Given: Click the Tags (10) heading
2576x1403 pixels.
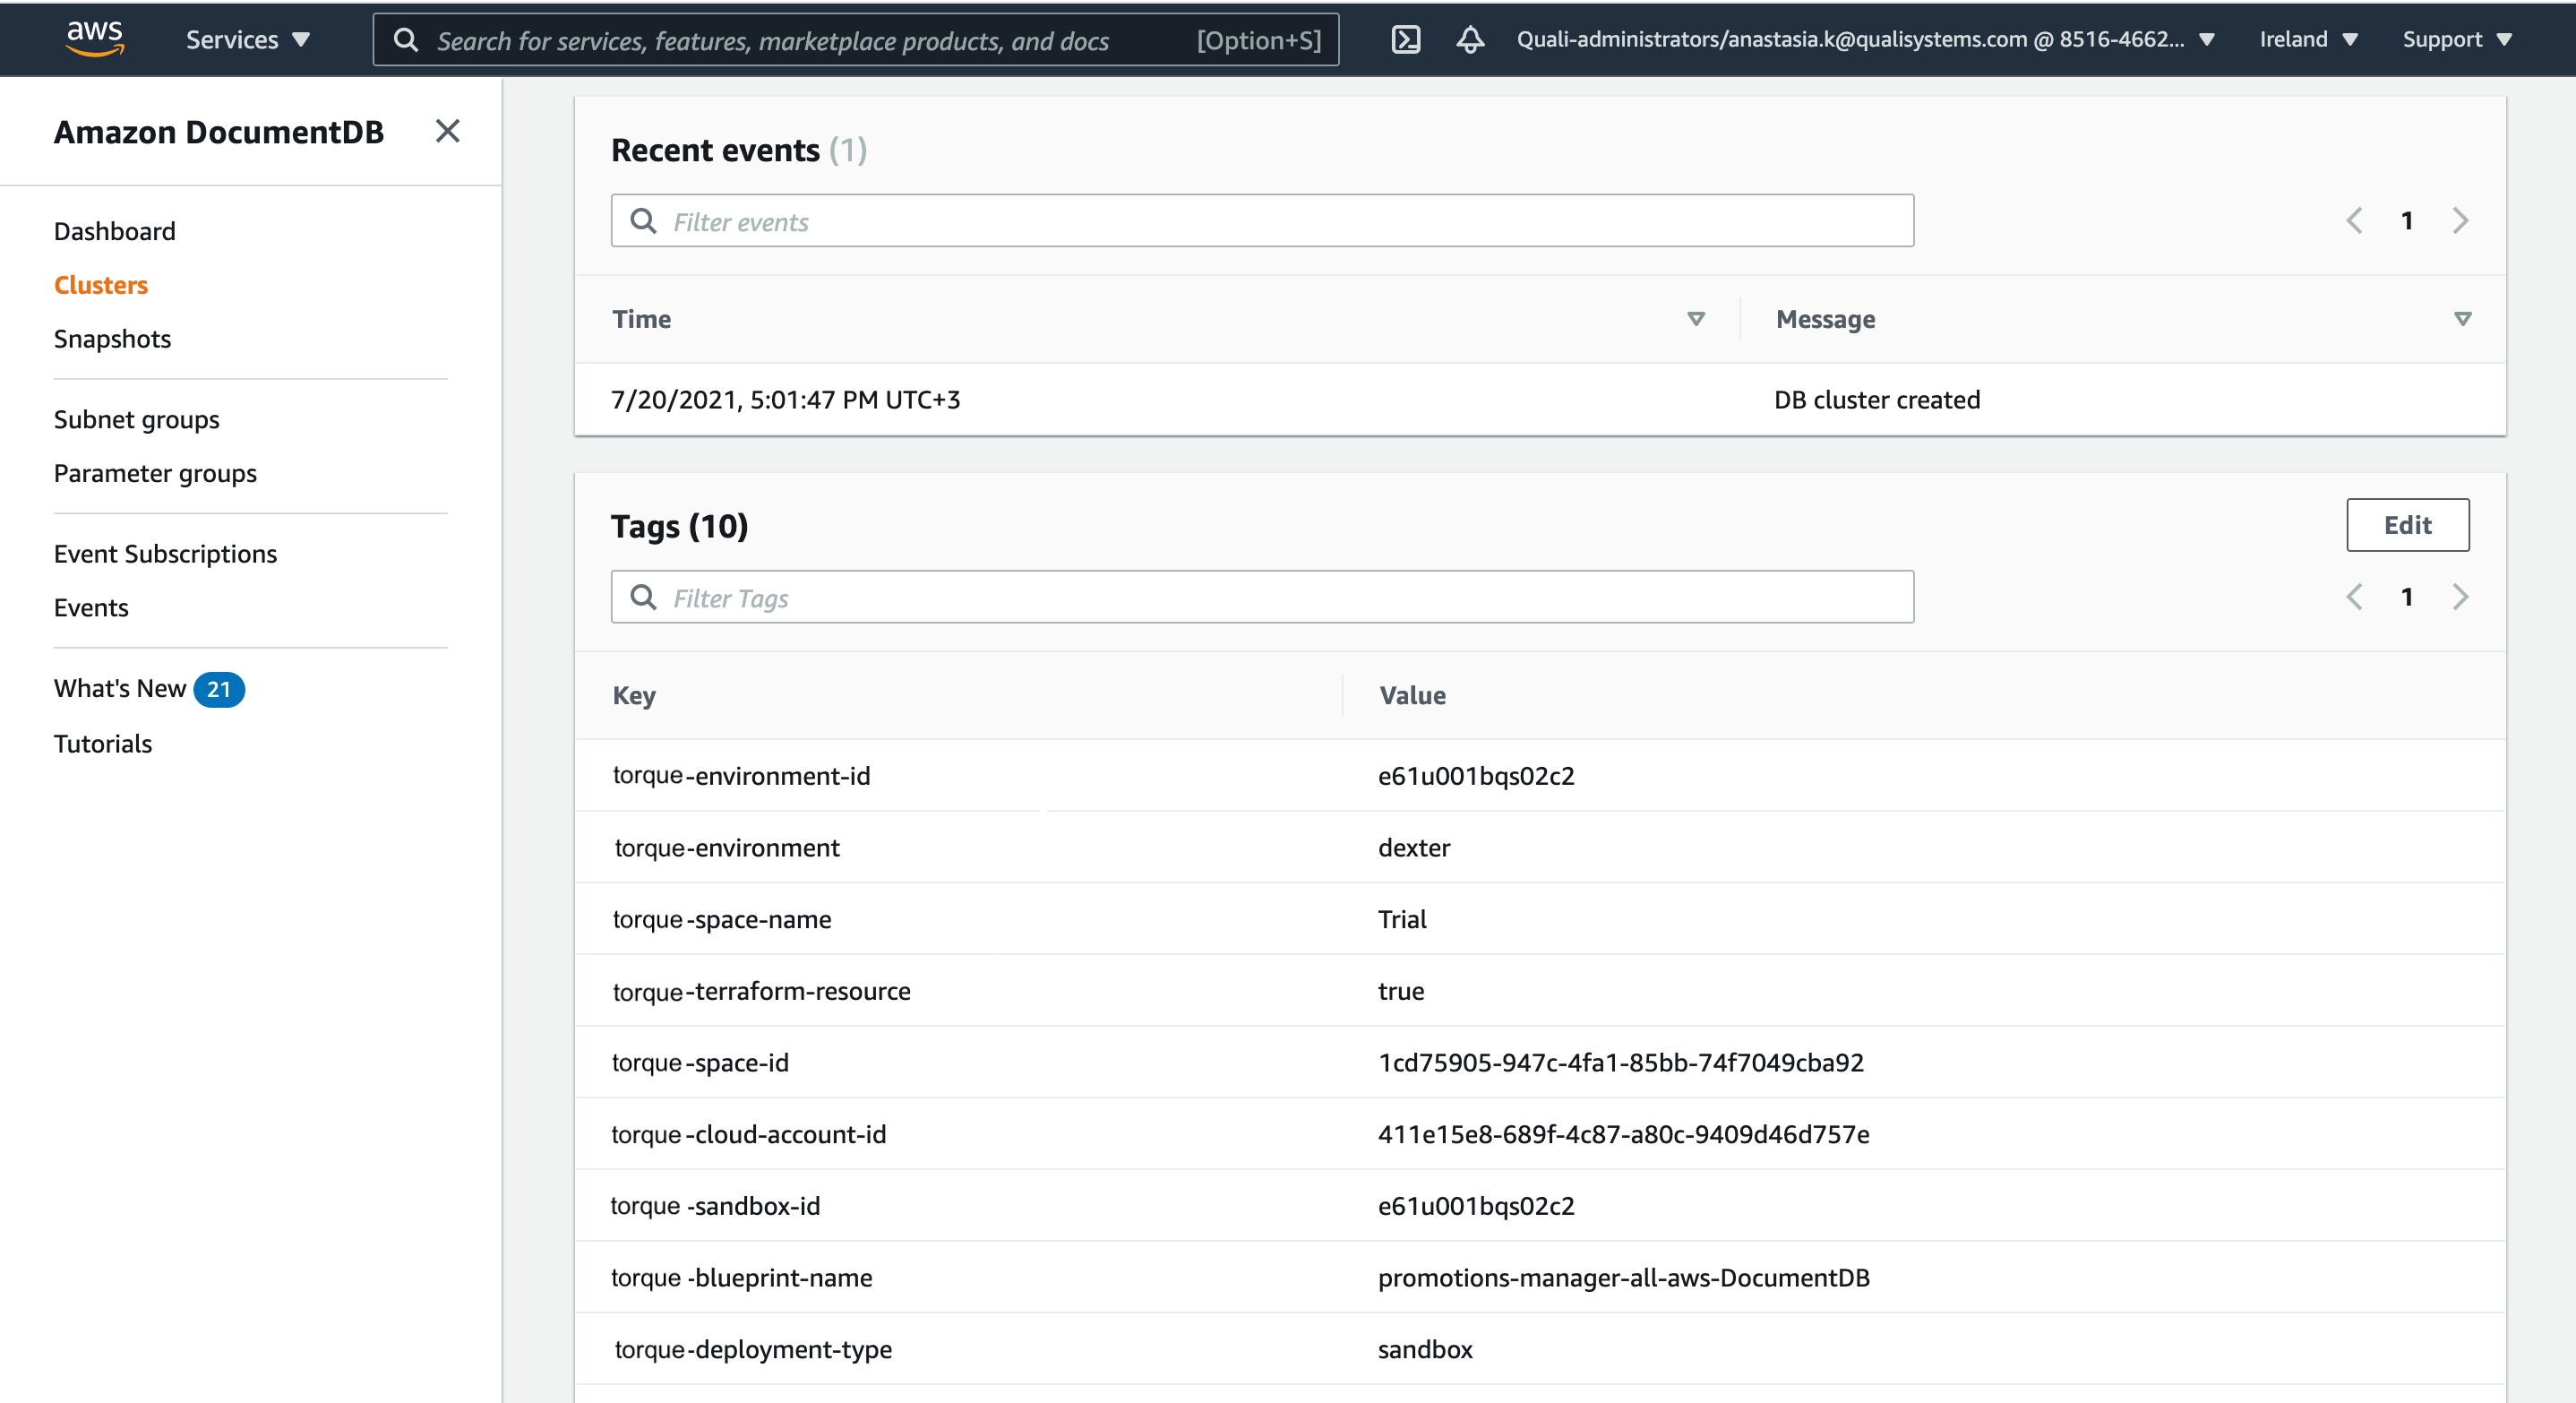Looking at the screenshot, I should (679, 526).
